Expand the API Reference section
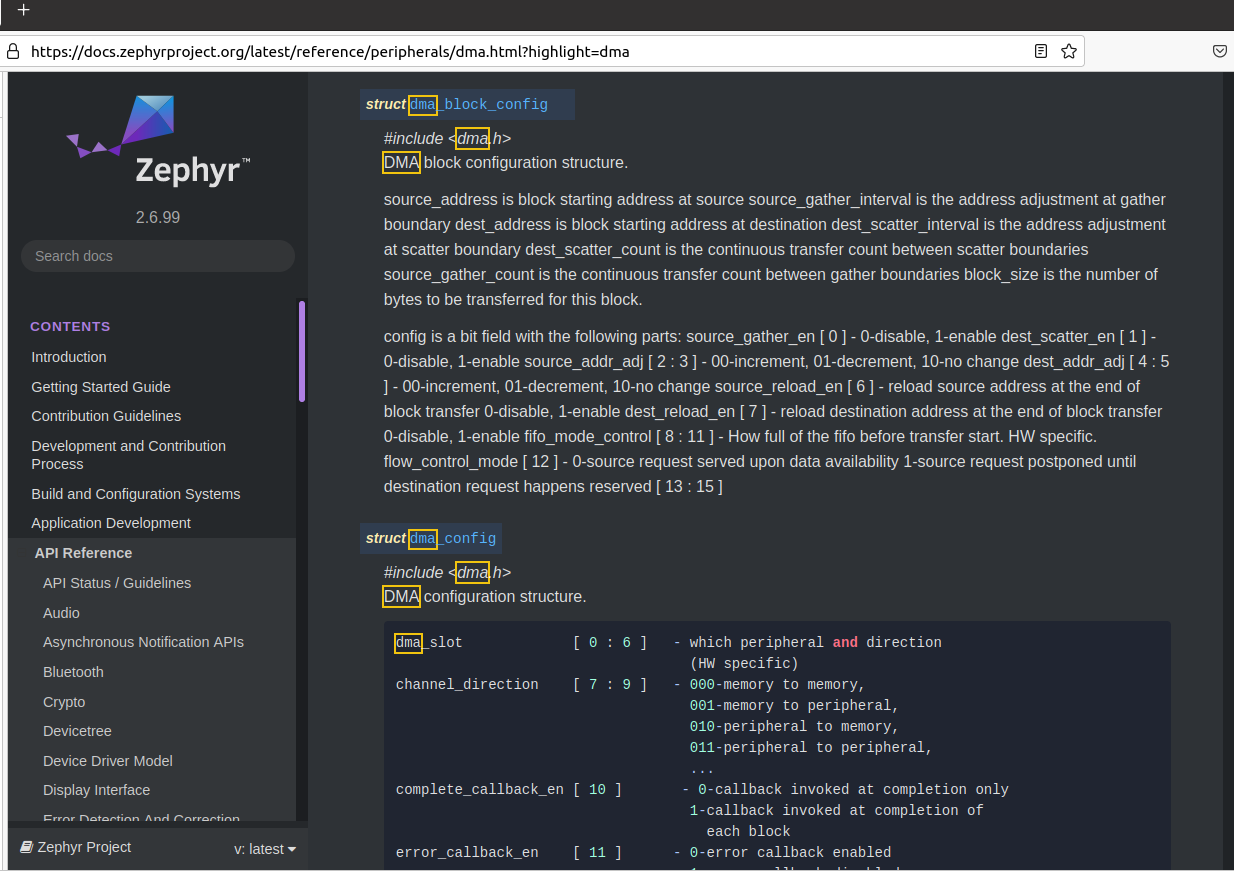 (x=83, y=552)
